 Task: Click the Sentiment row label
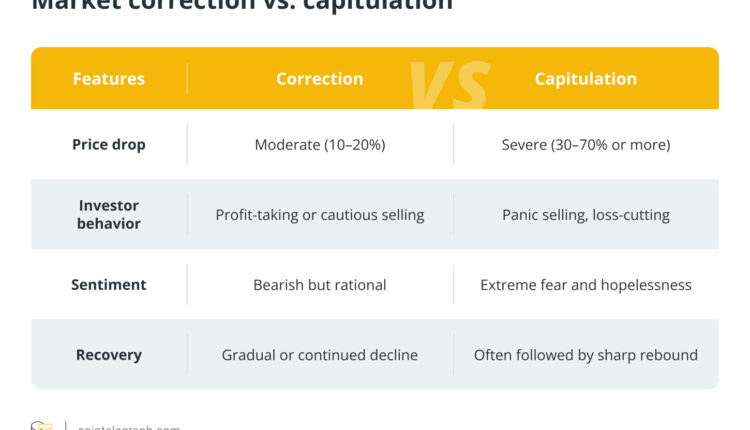(x=109, y=285)
